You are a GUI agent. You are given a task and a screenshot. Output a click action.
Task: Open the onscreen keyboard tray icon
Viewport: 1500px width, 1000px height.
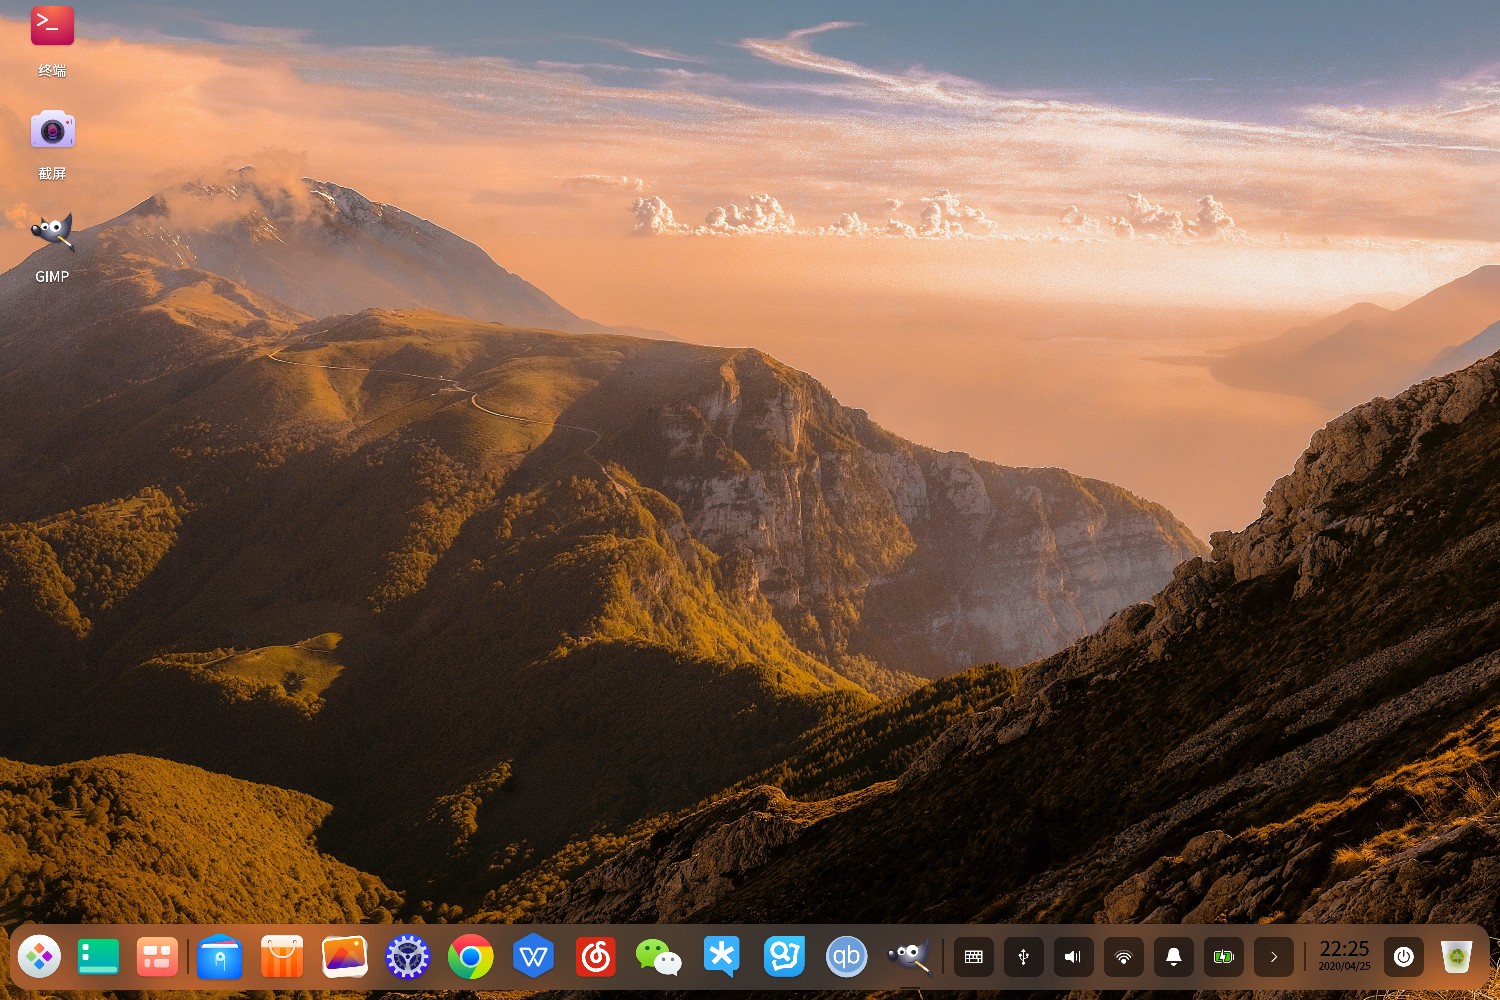coord(973,957)
